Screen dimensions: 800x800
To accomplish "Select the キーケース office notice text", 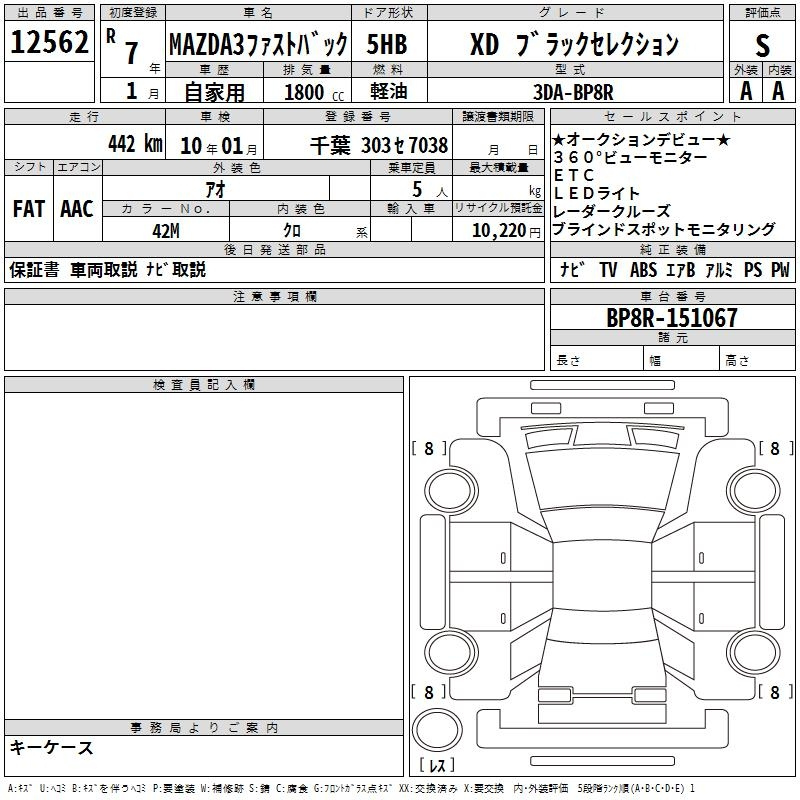I will pos(52,748).
